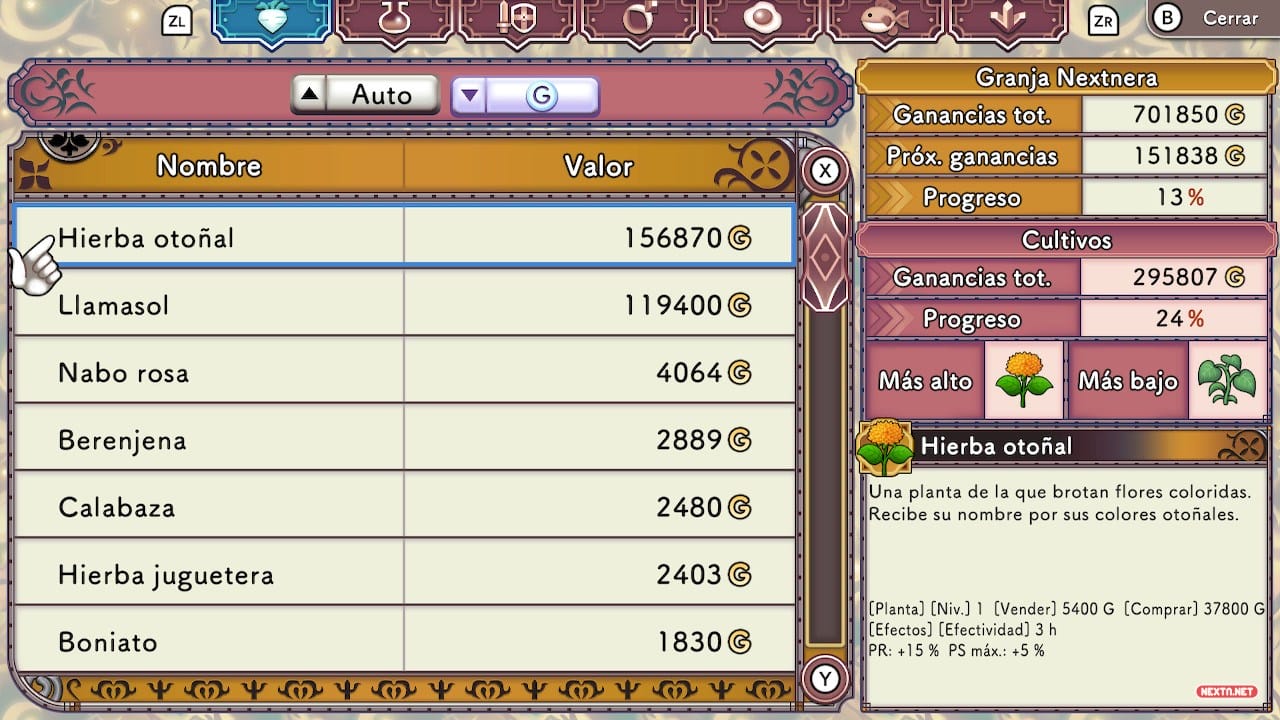
Task: Click the X button above the scrollbar
Action: pos(825,171)
